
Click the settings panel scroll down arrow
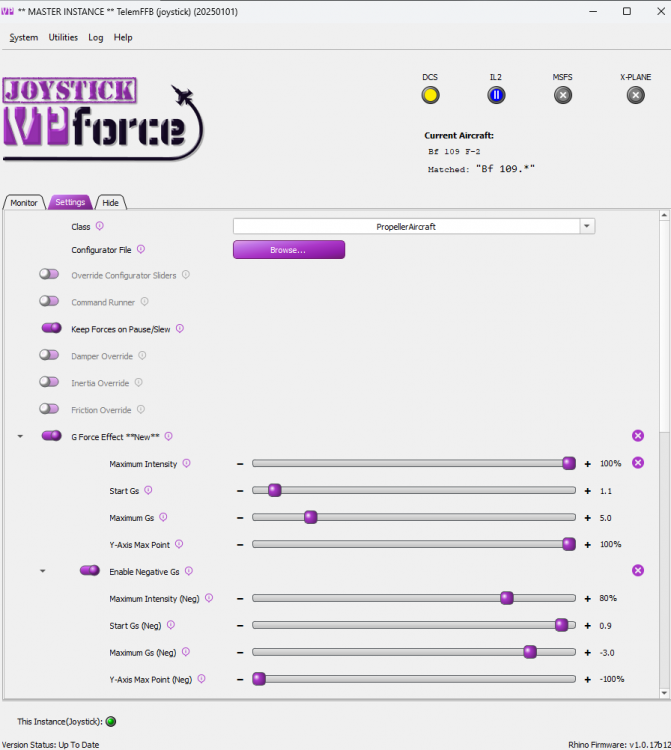pyautogui.click(x=664, y=693)
